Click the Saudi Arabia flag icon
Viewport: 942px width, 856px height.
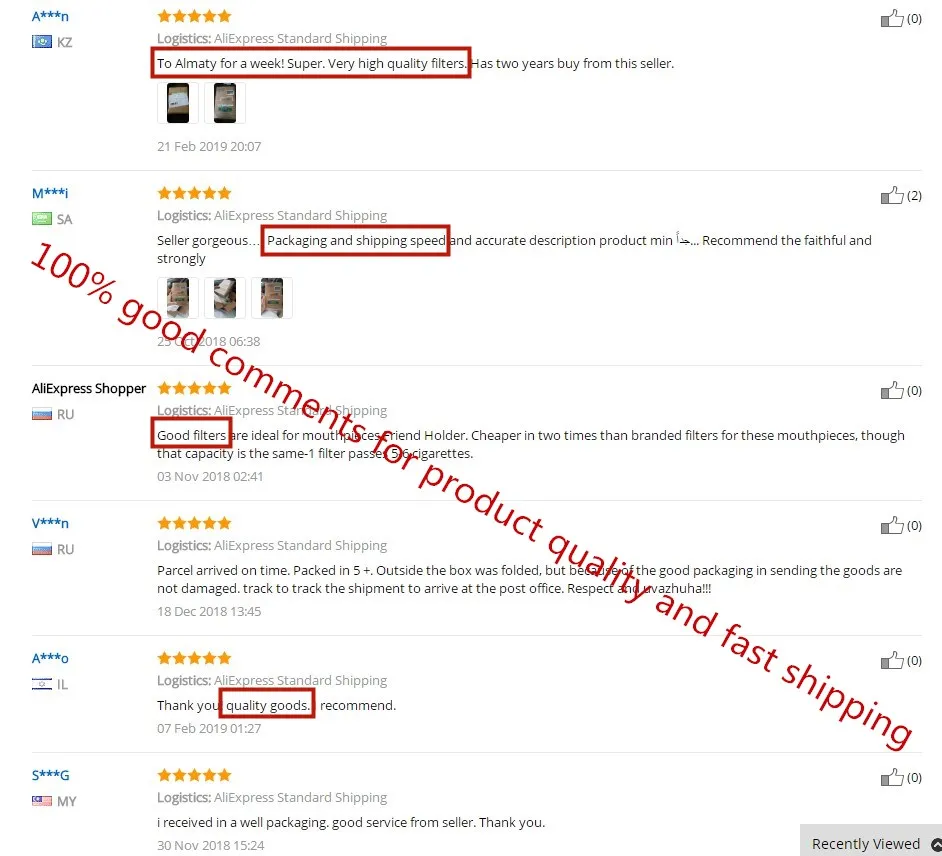pos(42,219)
